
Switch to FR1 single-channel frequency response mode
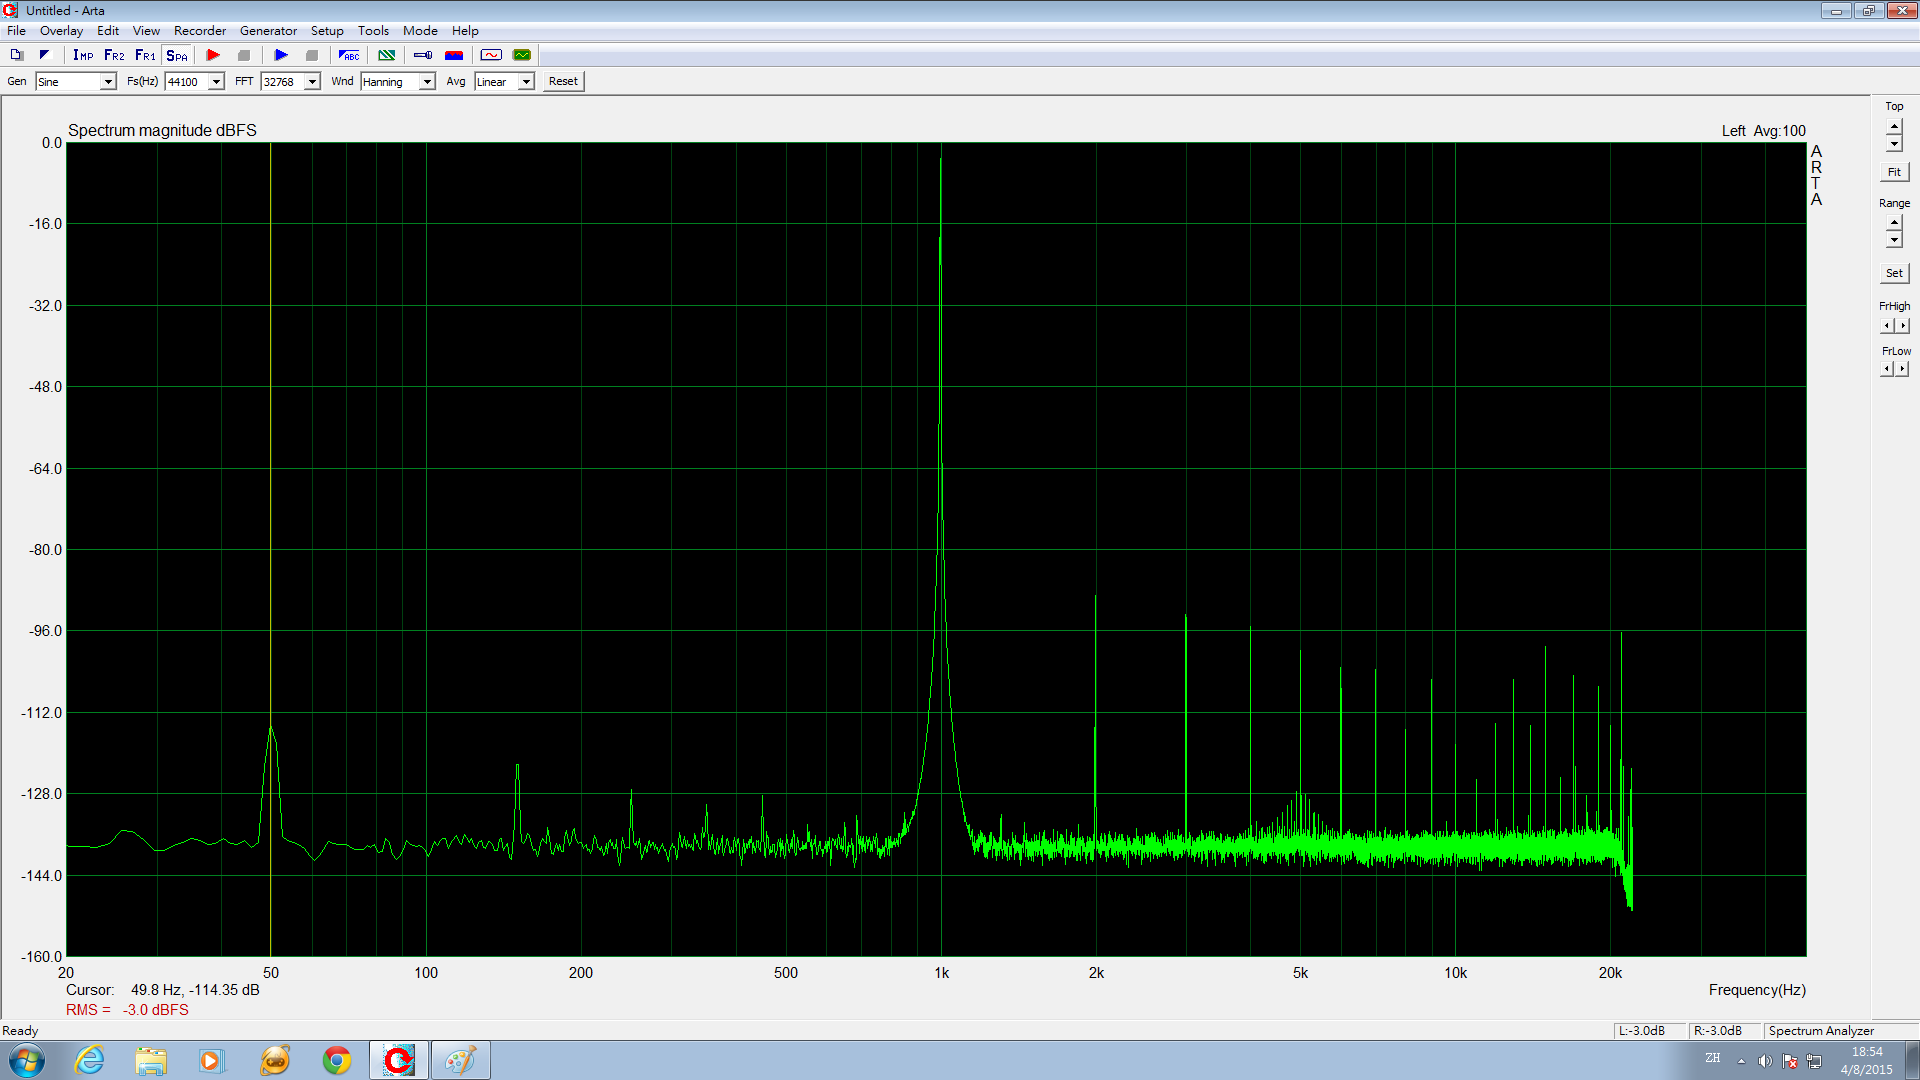[145, 55]
